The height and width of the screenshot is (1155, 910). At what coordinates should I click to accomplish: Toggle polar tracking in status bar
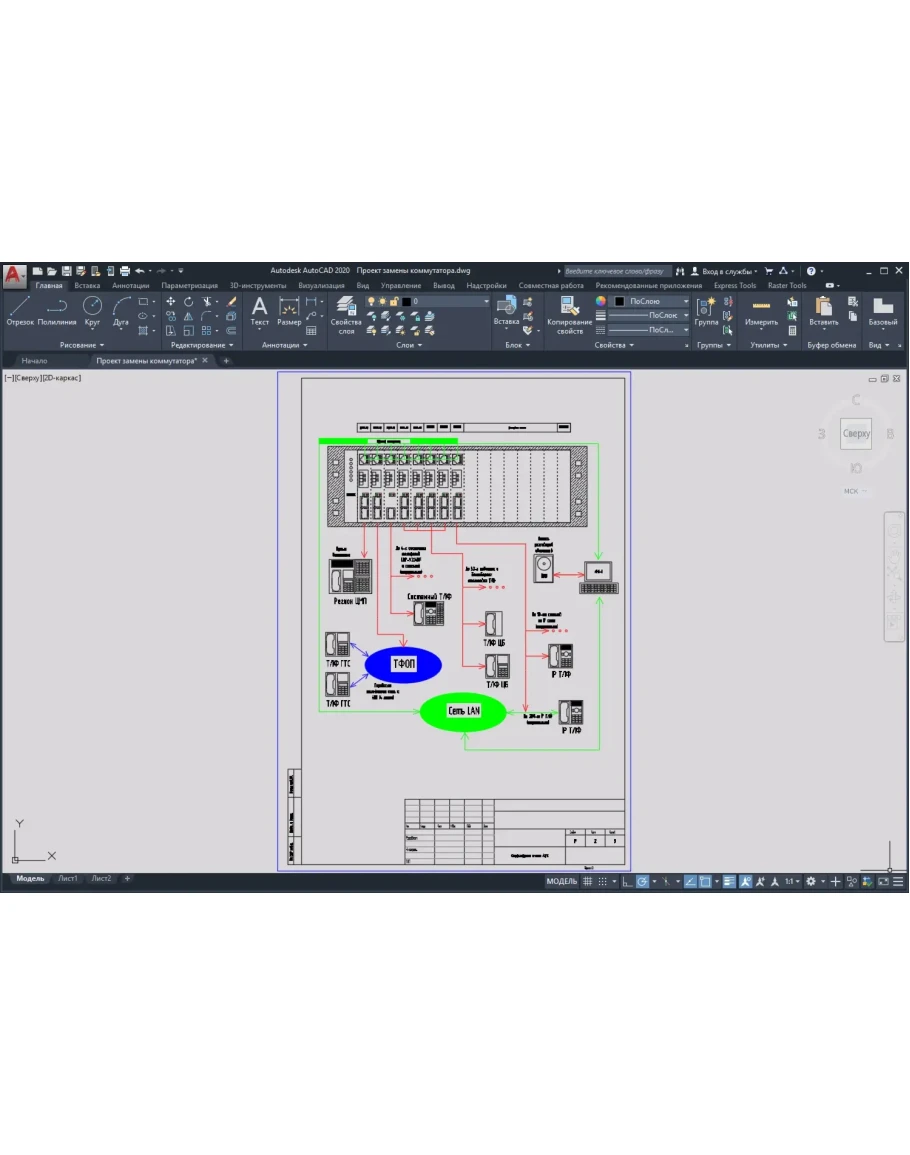click(643, 881)
